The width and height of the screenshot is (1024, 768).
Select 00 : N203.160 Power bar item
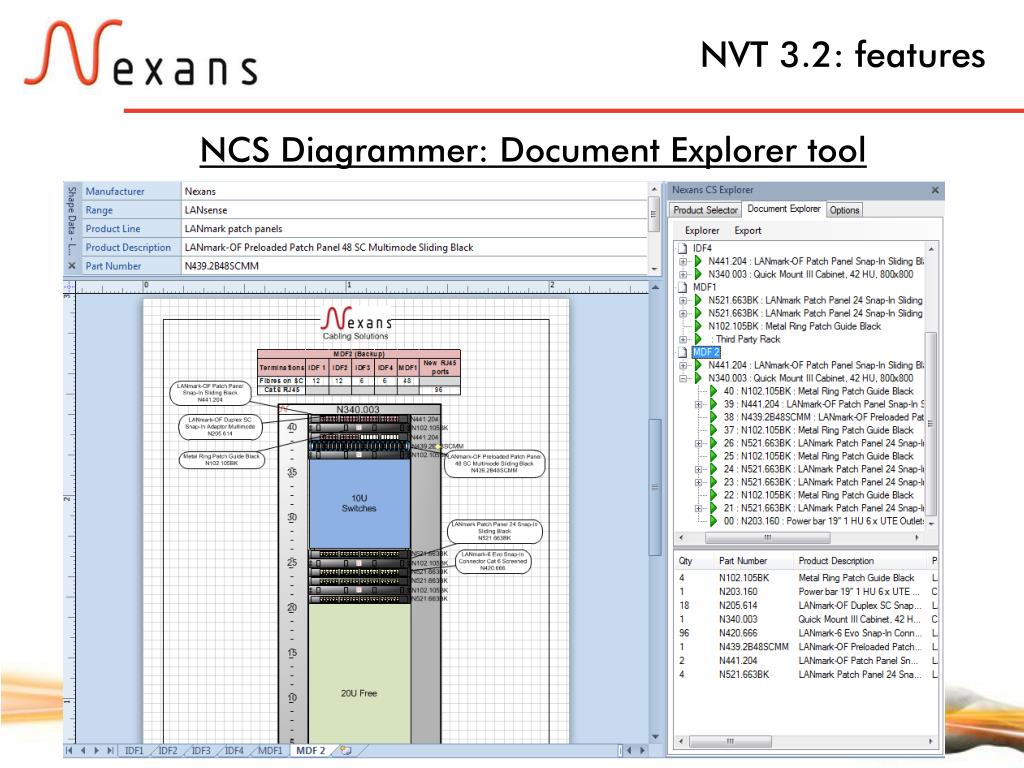click(824, 521)
